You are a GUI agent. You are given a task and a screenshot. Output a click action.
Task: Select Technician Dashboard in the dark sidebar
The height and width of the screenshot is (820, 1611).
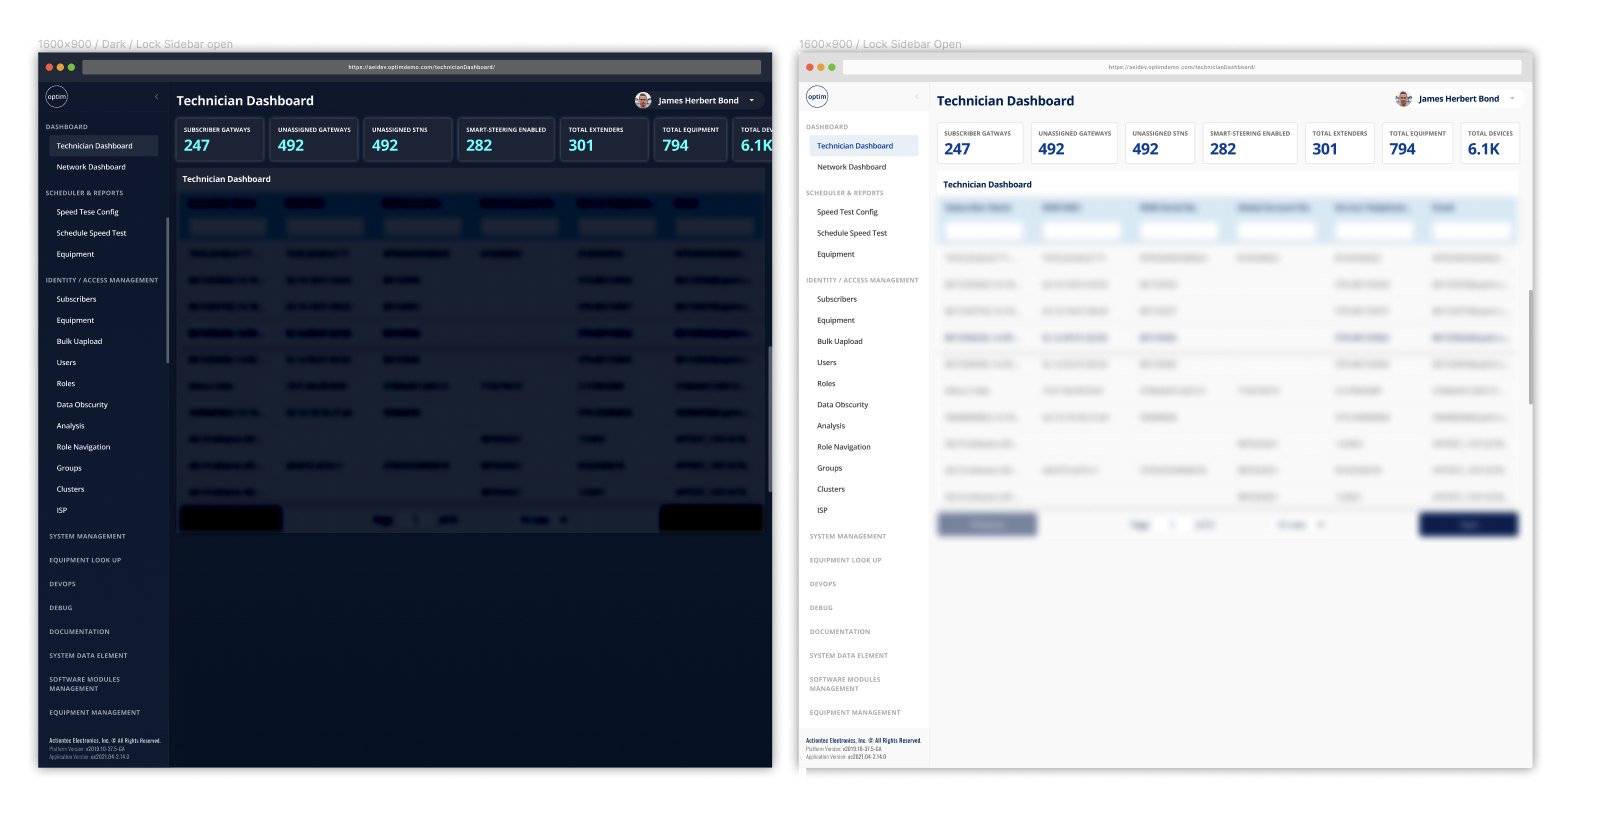pyautogui.click(x=102, y=146)
